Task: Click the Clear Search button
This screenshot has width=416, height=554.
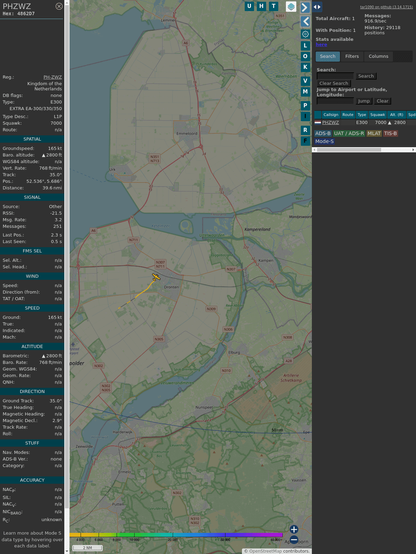Action: pos(334,83)
